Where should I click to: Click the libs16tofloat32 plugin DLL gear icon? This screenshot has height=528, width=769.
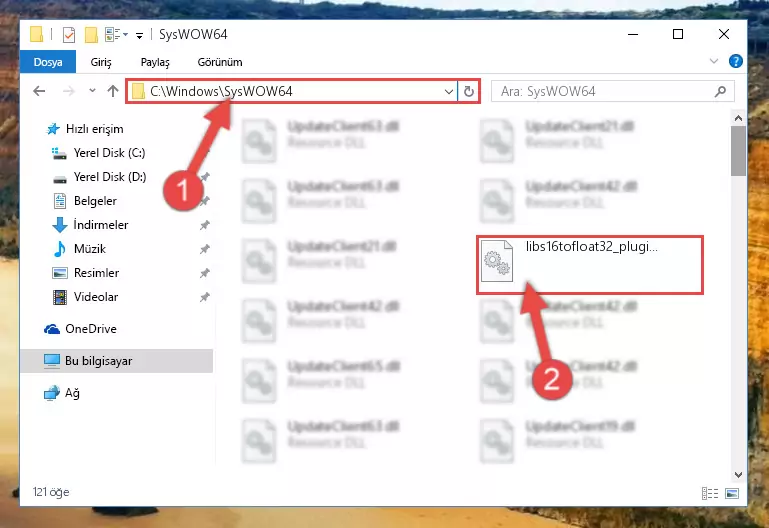coord(497,261)
